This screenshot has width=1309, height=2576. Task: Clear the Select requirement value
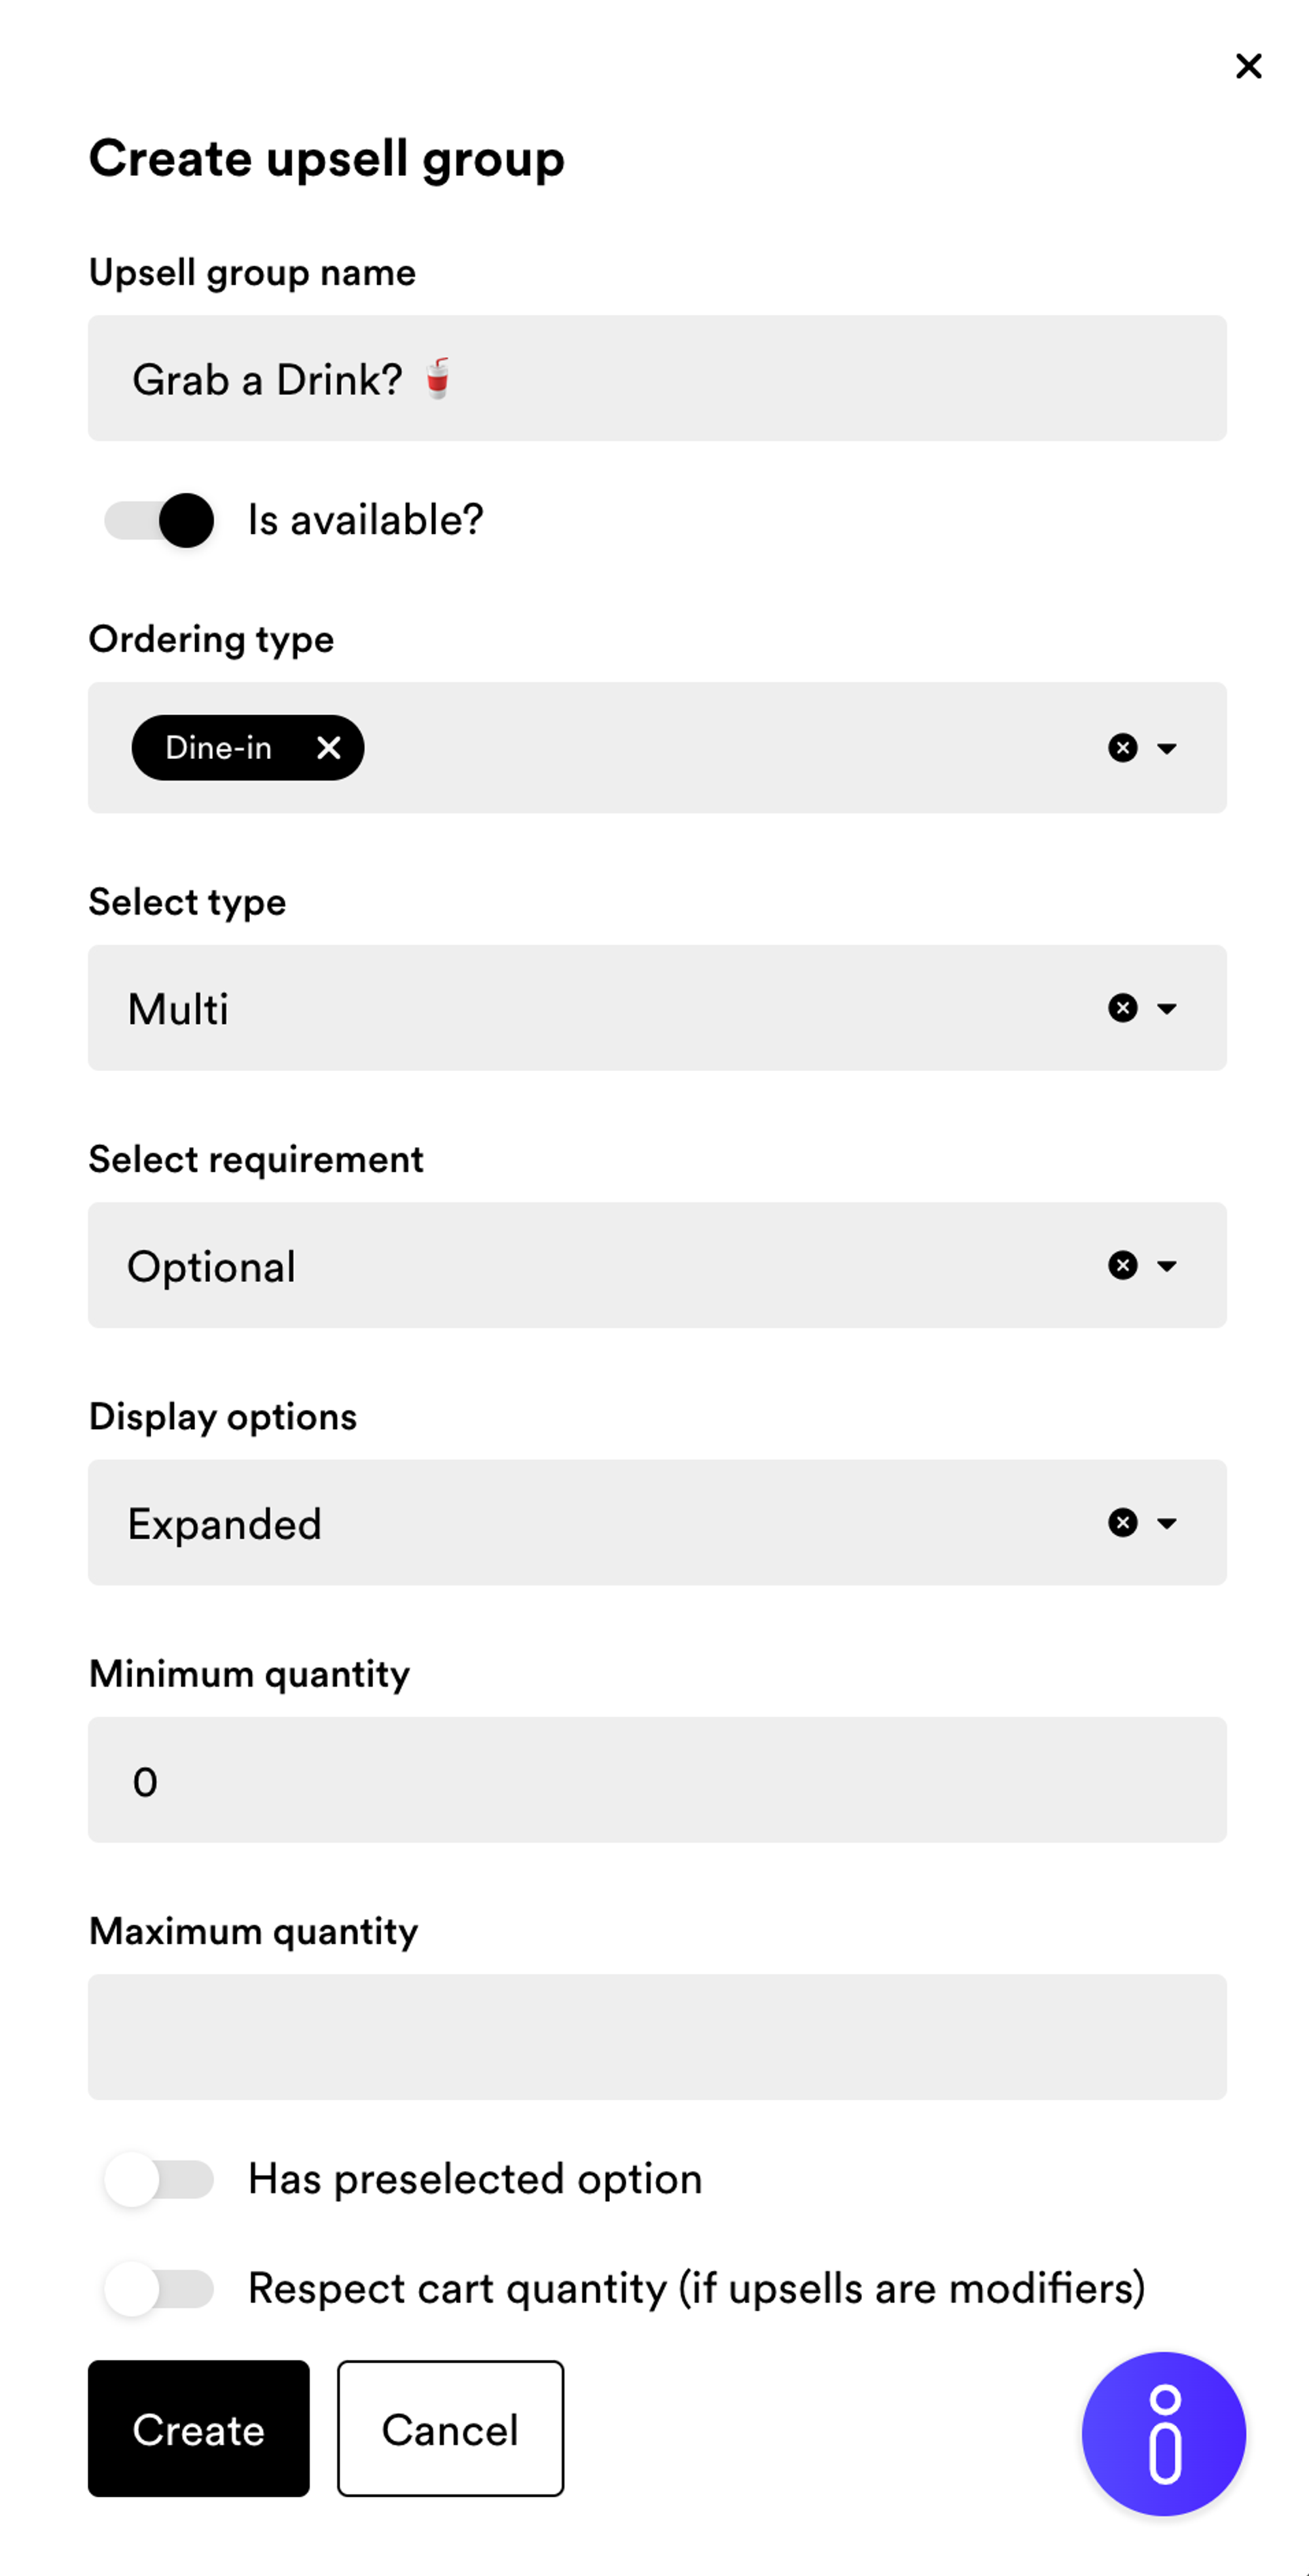coord(1122,1265)
